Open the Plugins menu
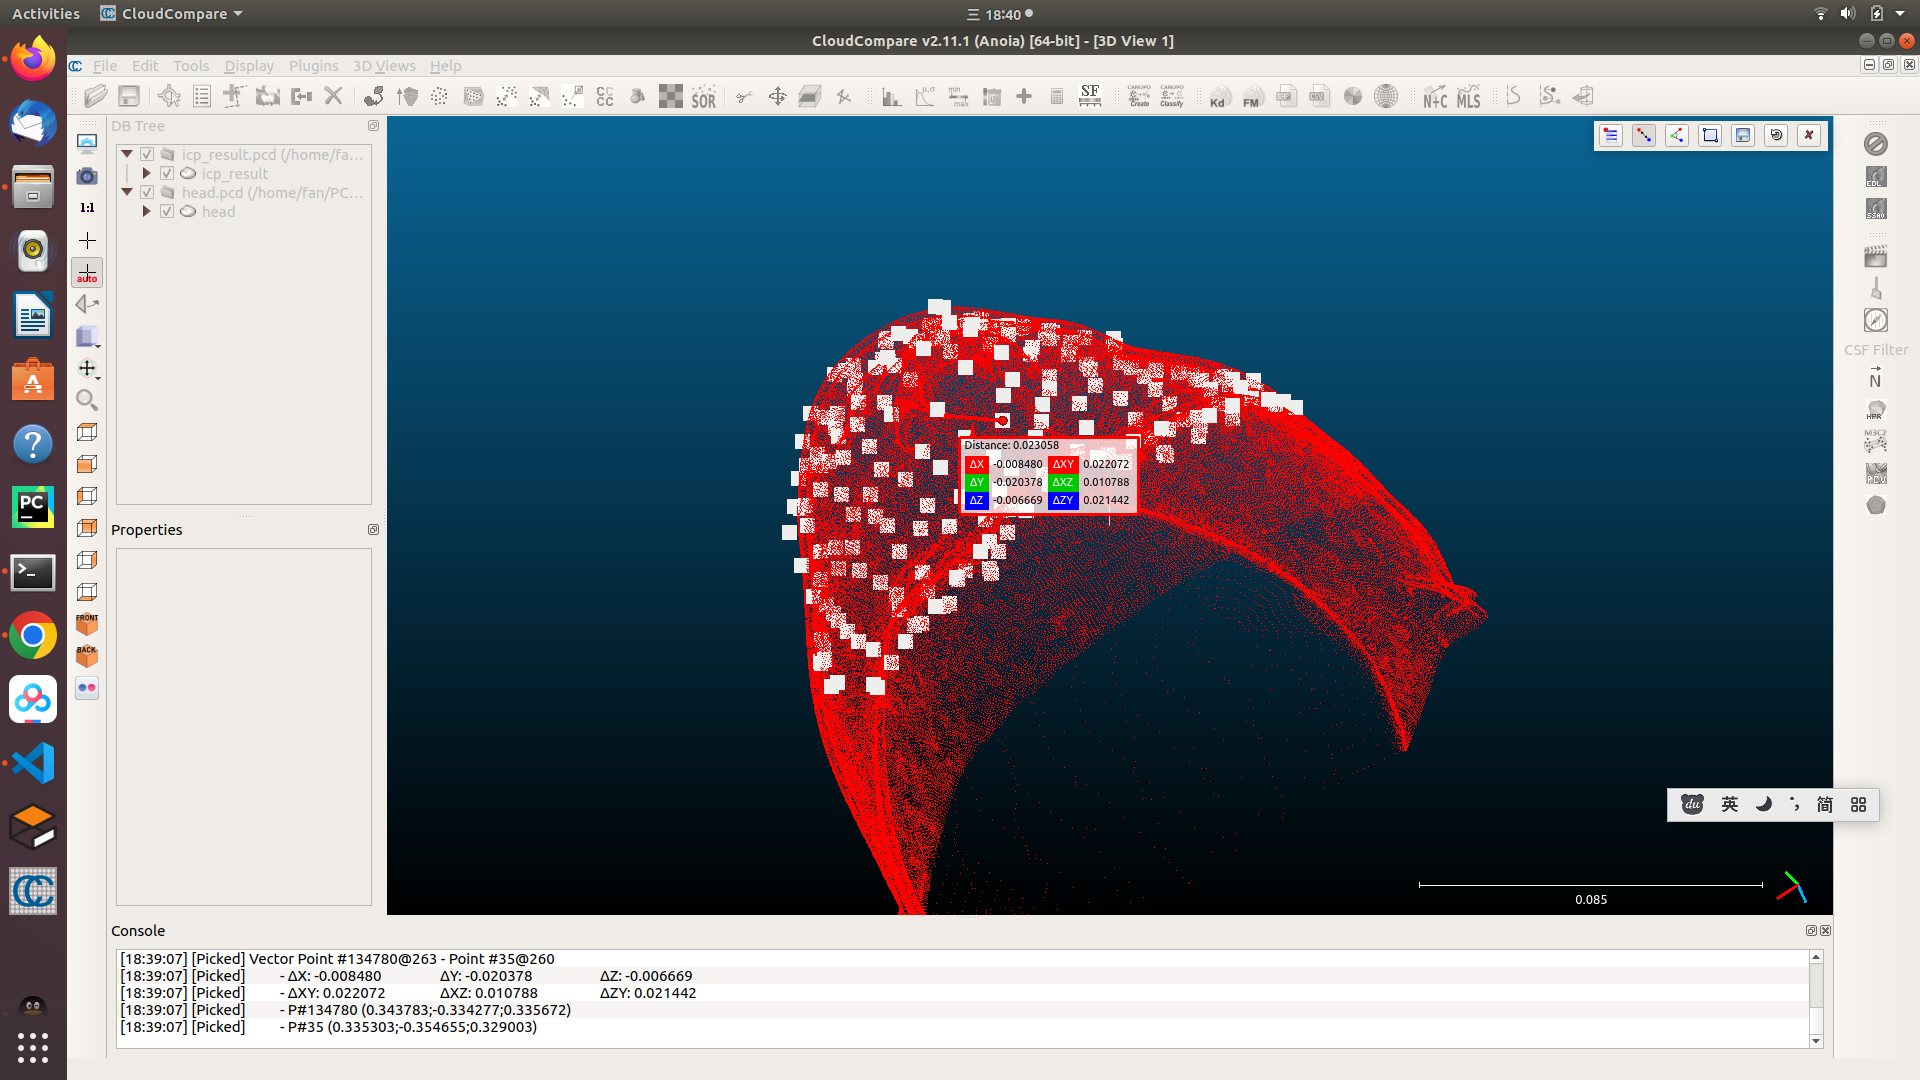1920x1080 pixels. click(x=313, y=66)
